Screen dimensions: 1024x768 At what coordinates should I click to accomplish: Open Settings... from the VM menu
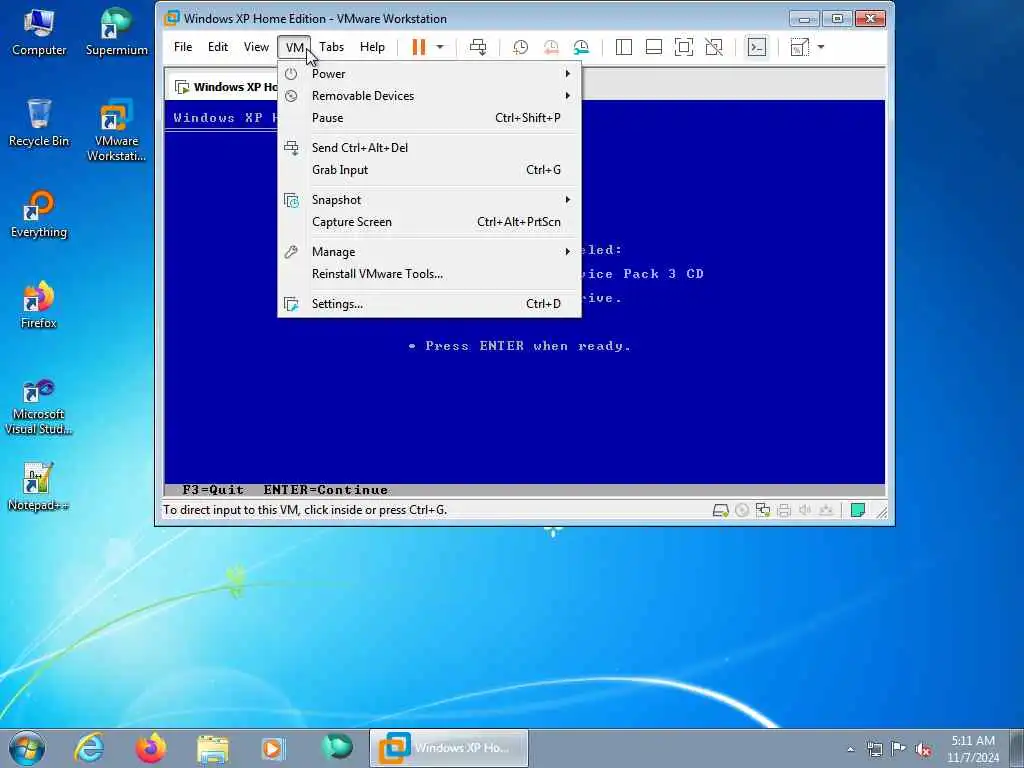429,304
